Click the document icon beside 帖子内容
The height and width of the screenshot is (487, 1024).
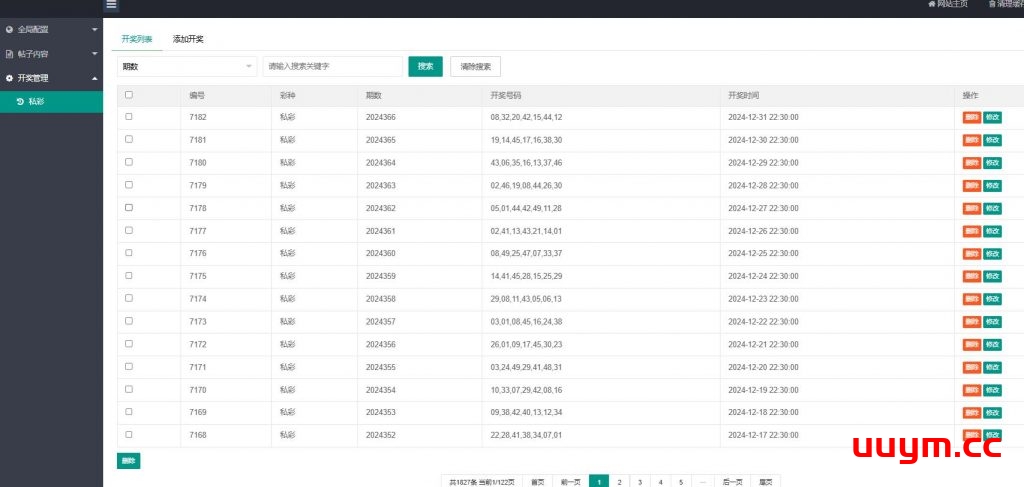pos(10,54)
